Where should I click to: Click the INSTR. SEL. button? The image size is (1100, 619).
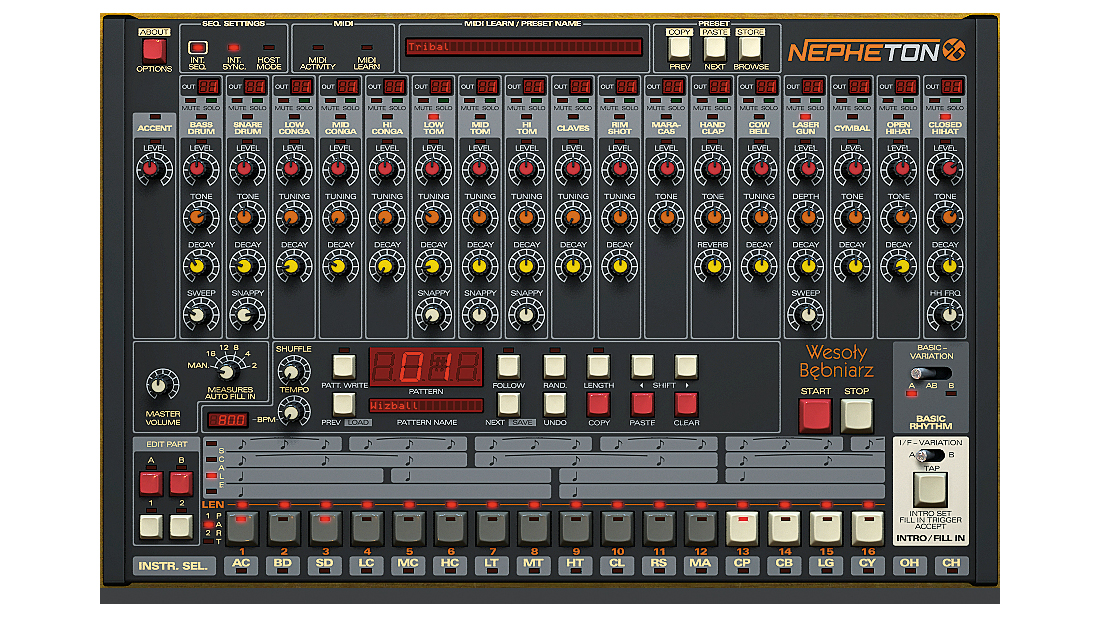(x=173, y=566)
